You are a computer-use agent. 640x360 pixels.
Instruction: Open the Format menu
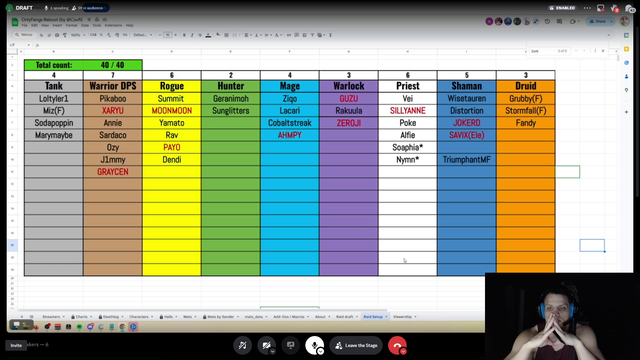click(71, 25)
